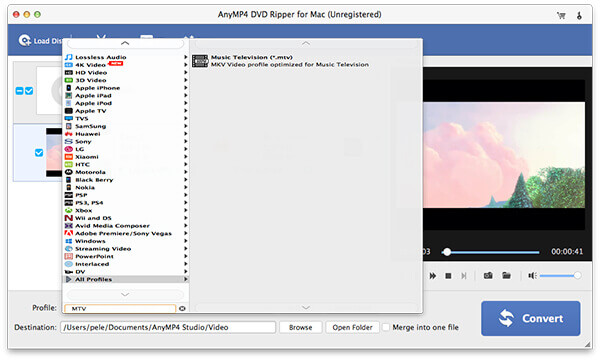Click the profile list bottom chevron

[x=125, y=295]
